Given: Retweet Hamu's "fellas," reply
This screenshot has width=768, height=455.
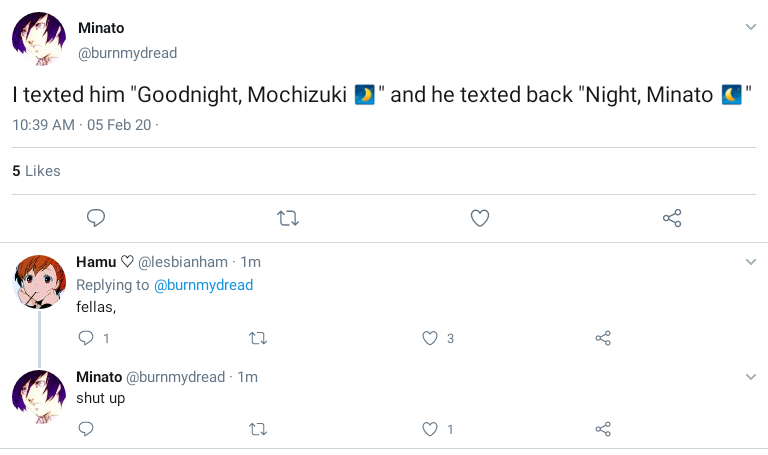Looking at the screenshot, I should click(257, 338).
